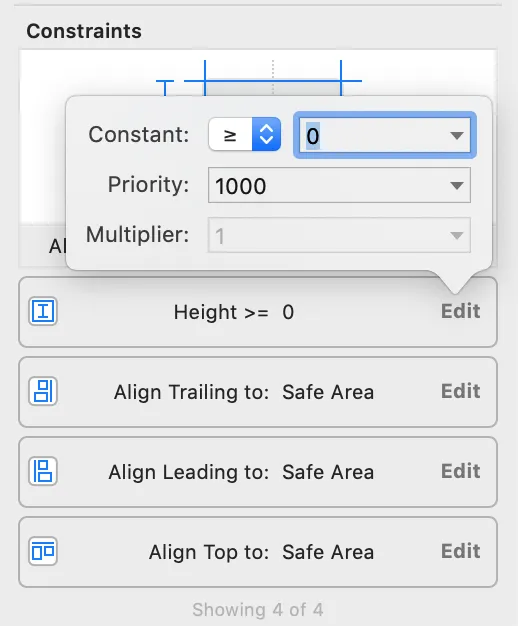Select the Height >= 0 constraint row
Viewport: 518px width, 626px height.
click(x=258, y=312)
